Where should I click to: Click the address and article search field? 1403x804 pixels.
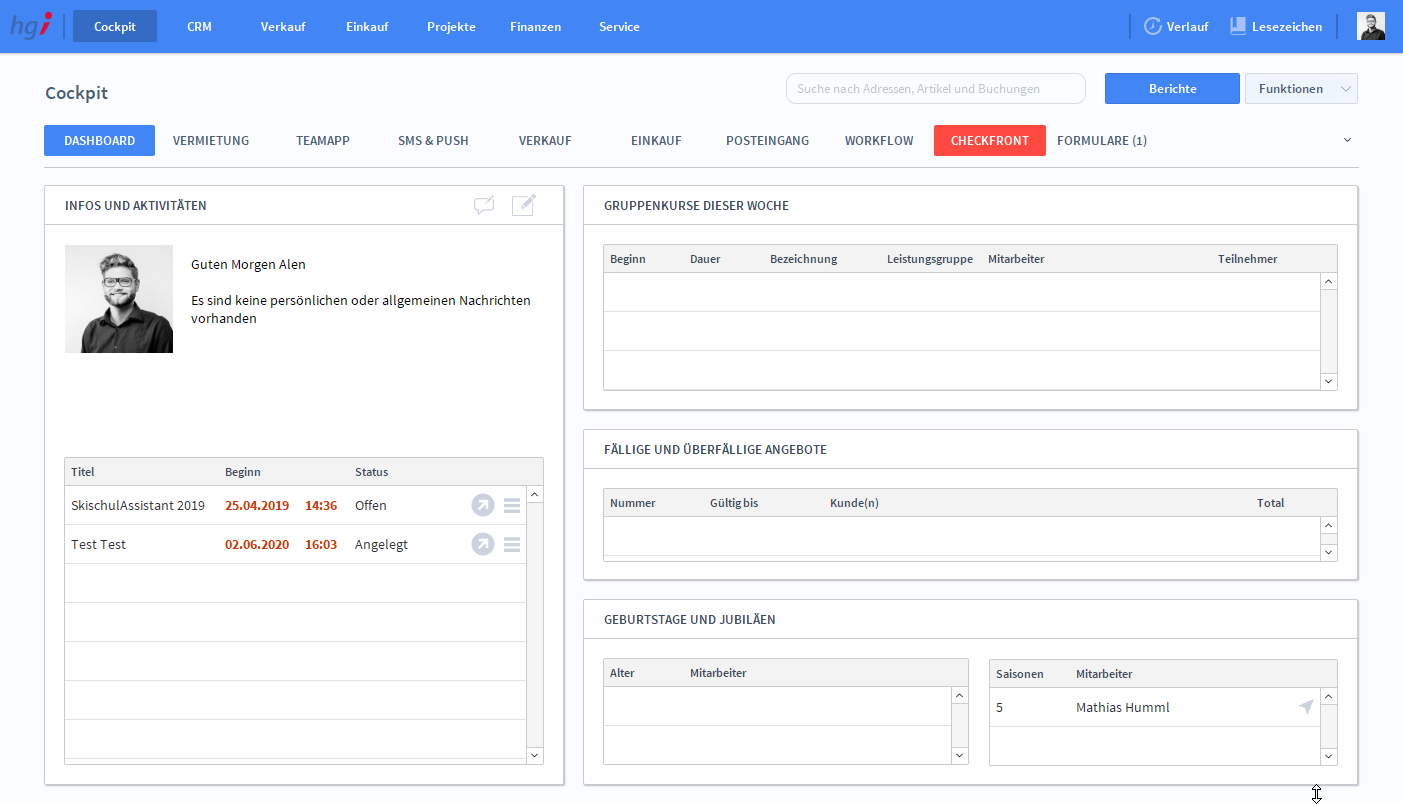pyautogui.click(x=935, y=89)
